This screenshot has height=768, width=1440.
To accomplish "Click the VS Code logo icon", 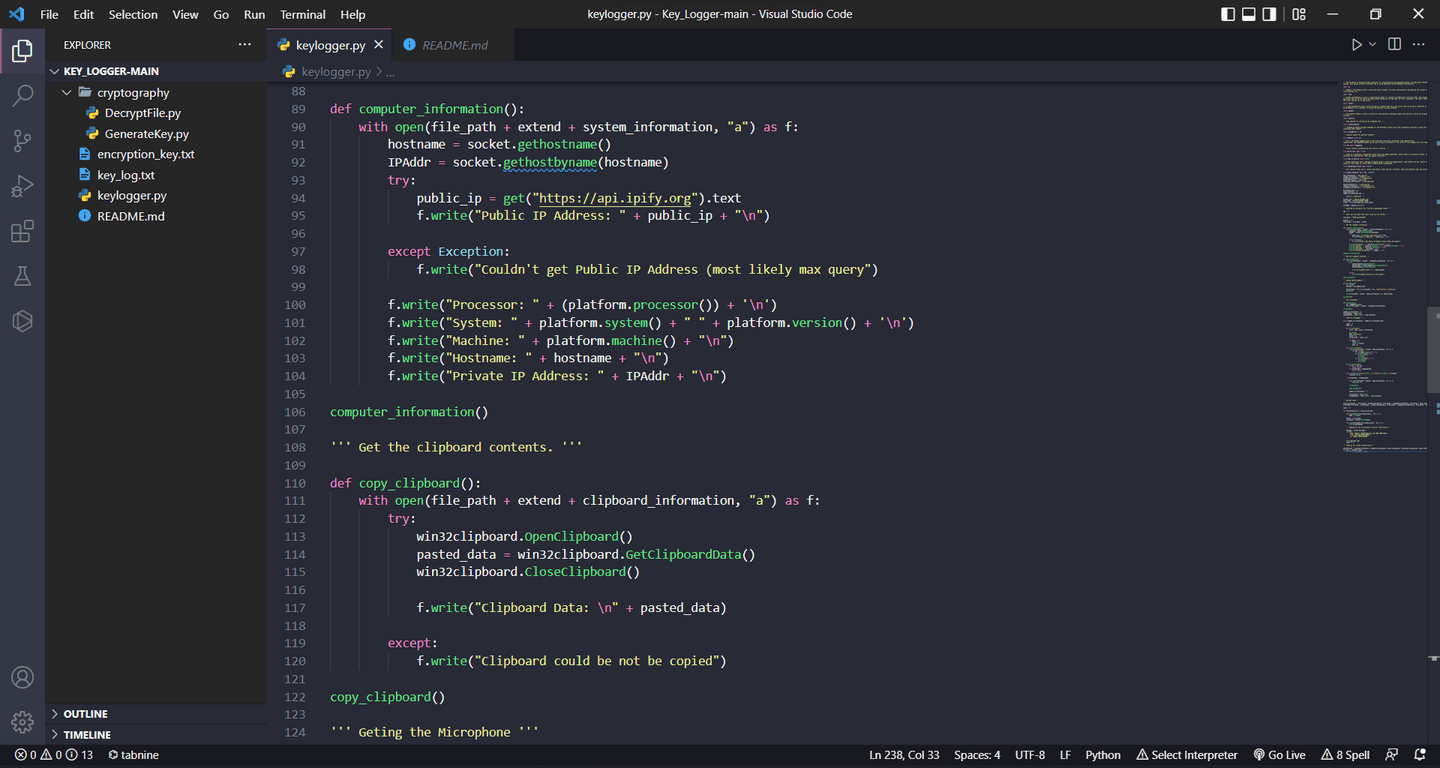I will click(16, 14).
